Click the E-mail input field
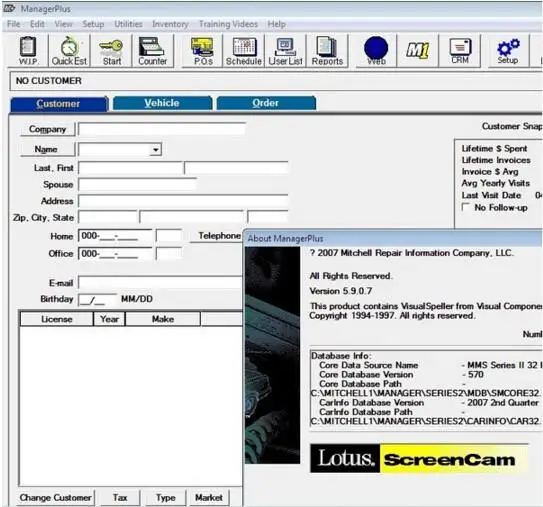 160,283
